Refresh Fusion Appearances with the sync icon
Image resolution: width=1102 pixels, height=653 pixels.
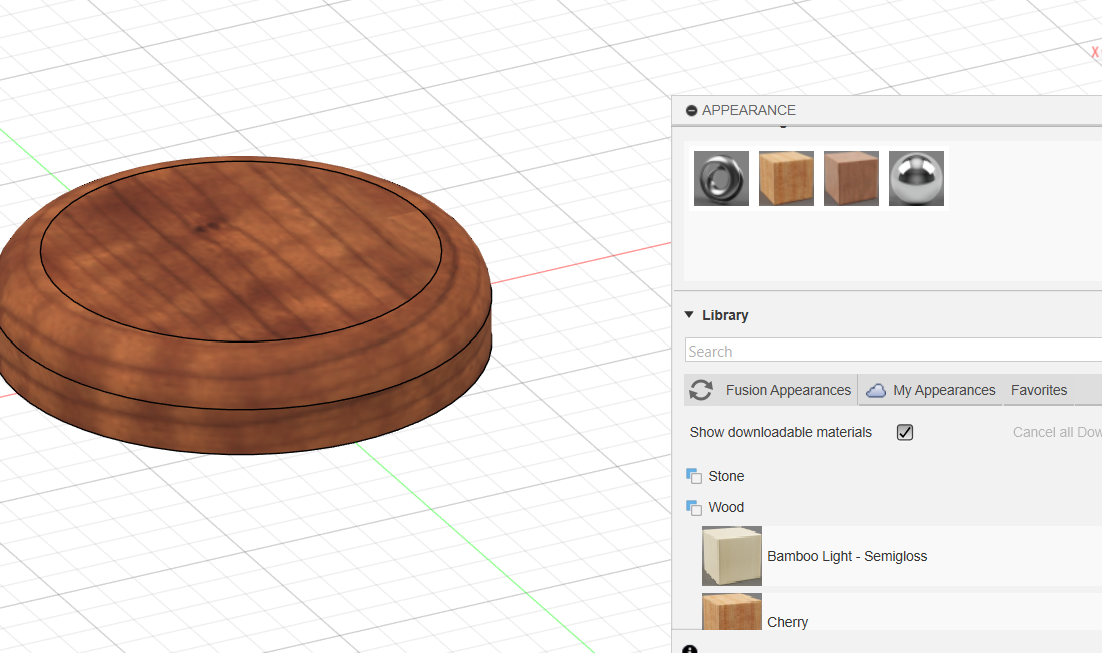(x=701, y=390)
